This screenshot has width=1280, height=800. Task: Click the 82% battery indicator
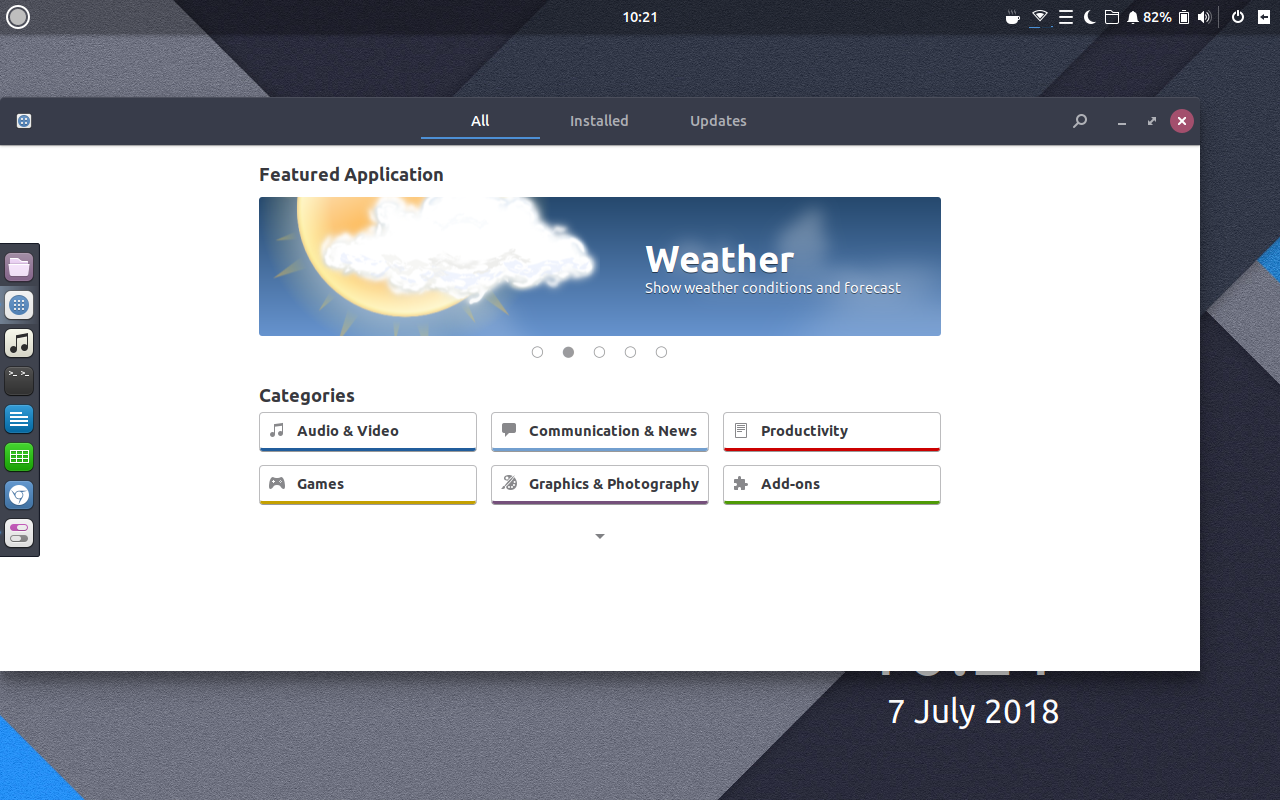(1166, 17)
